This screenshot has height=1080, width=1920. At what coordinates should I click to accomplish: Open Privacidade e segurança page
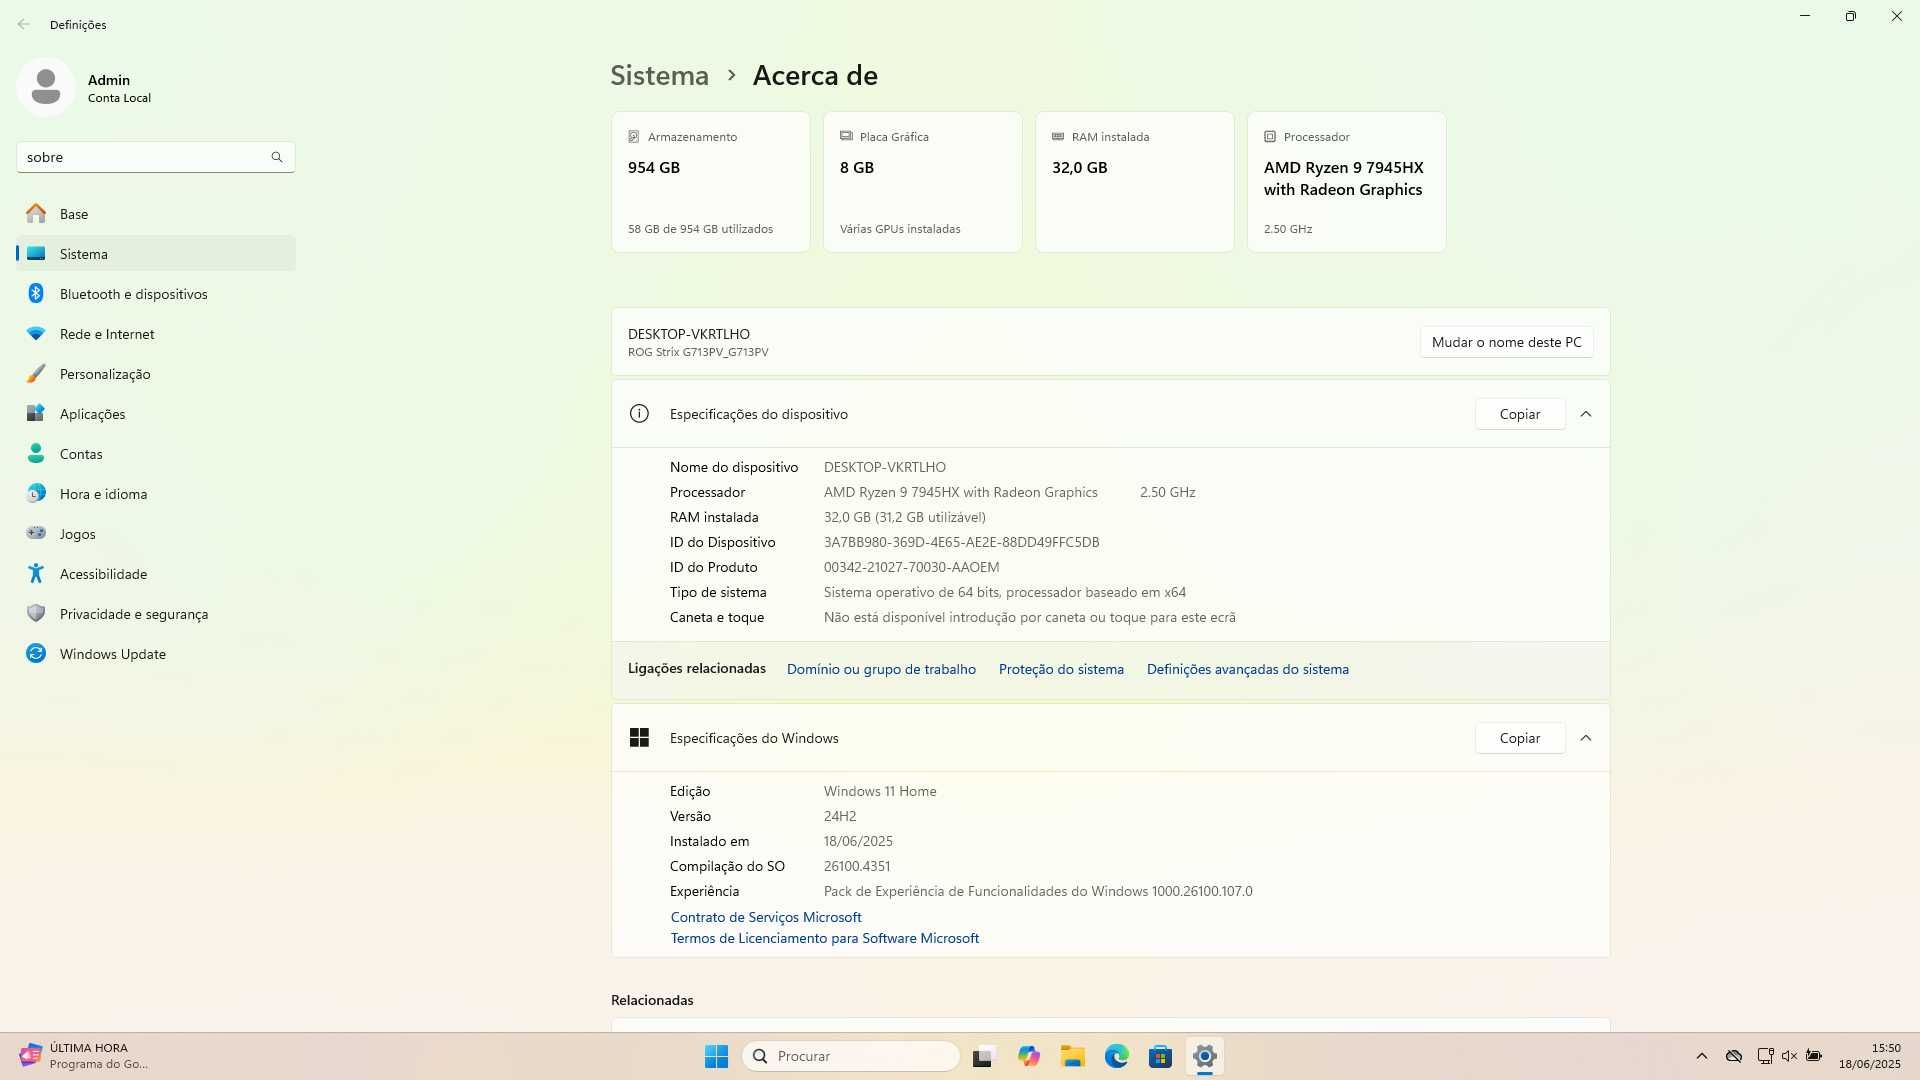pos(156,613)
